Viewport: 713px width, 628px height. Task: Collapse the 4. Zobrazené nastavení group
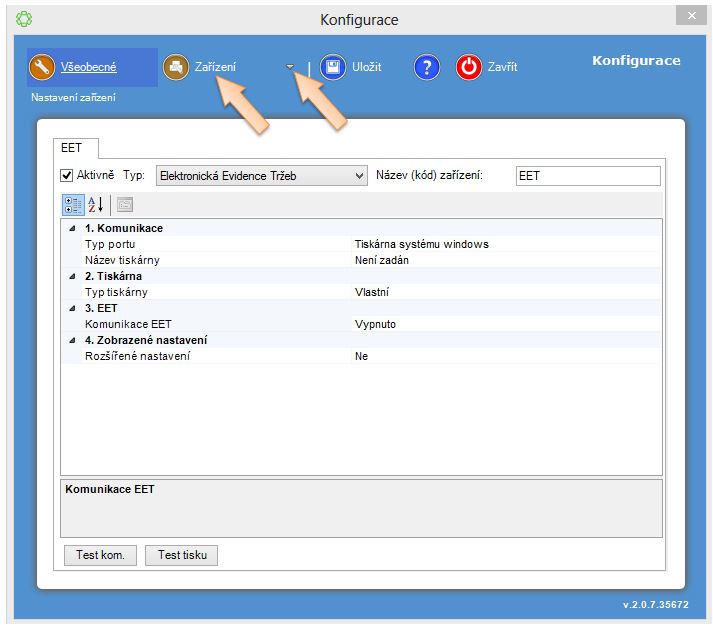(71, 340)
